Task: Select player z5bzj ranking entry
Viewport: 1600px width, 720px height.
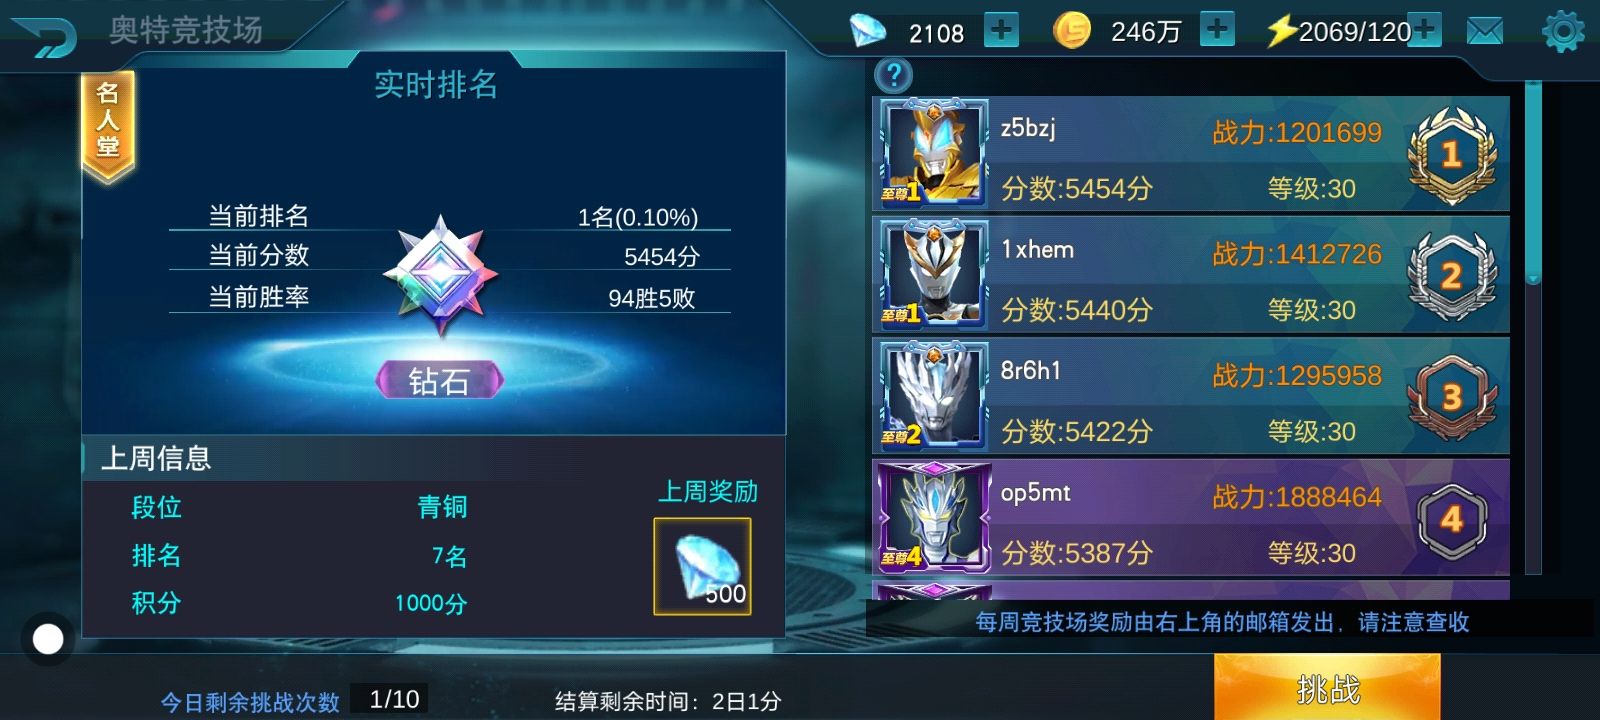Action: pyautogui.click(x=1190, y=153)
